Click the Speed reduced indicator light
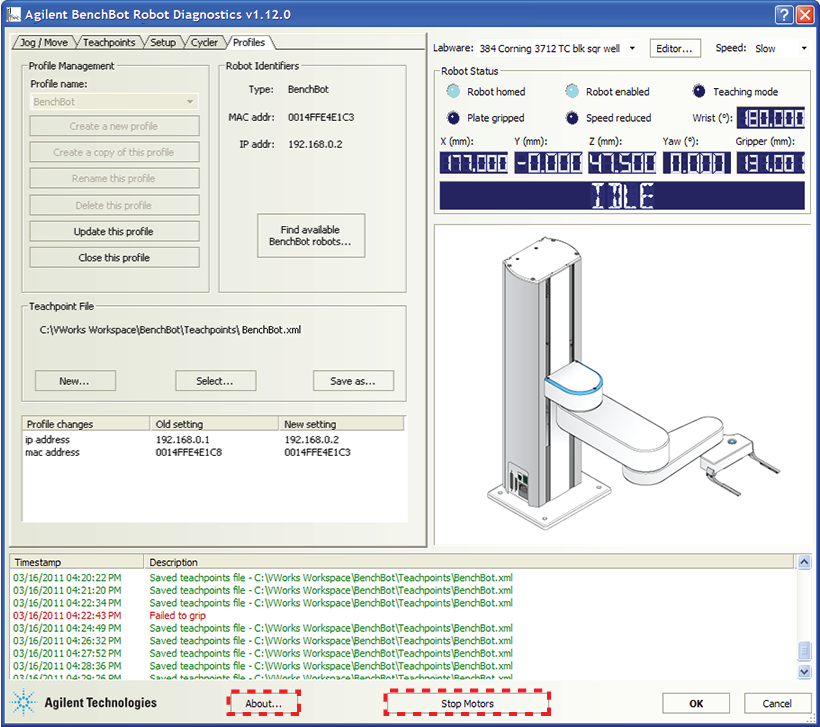Viewport: 820px width, 727px height. tap(572, 118)
